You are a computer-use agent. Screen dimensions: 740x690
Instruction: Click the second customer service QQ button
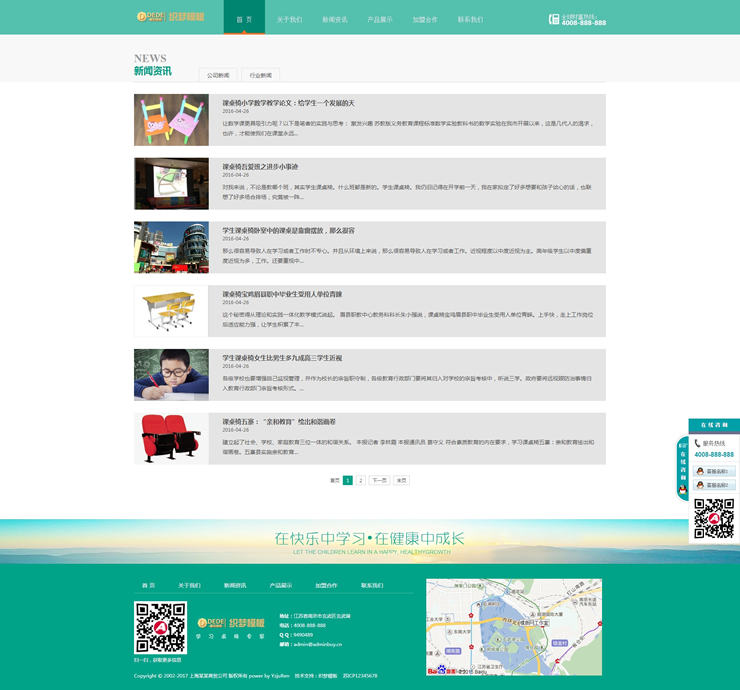pyautogui.click(x=714, y=486)
